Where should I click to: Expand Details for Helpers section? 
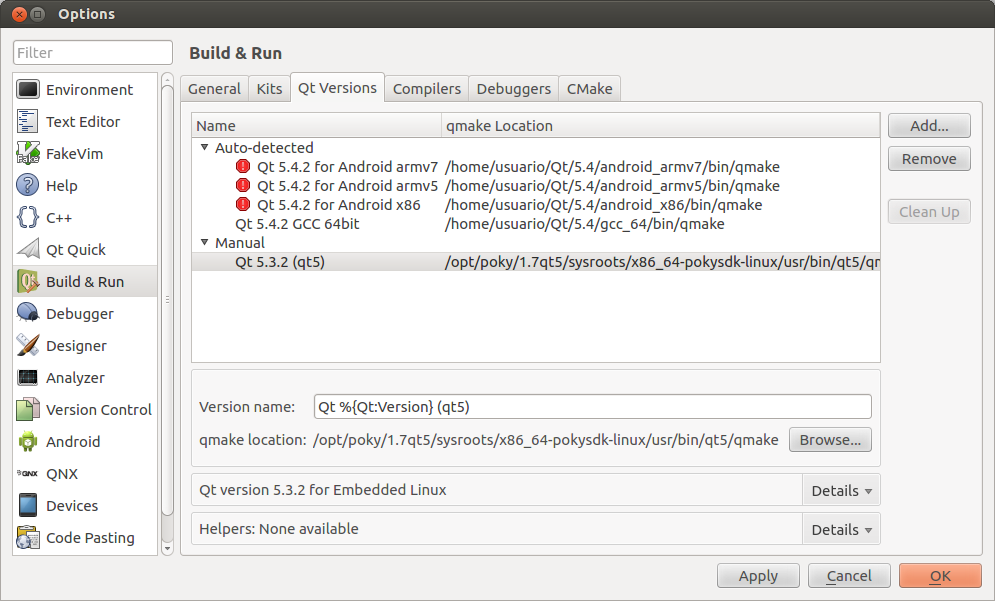[x=841, y=530]
